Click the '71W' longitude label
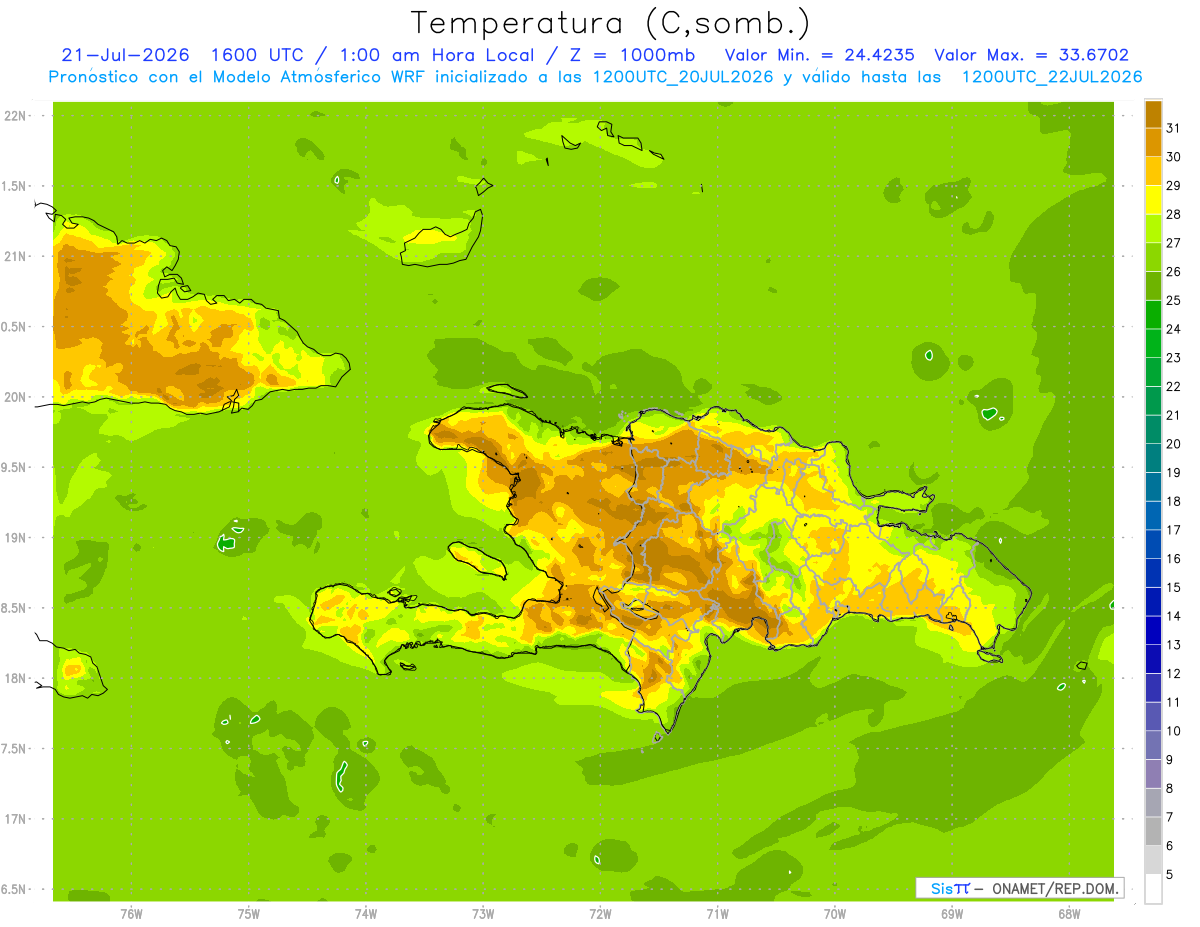The image size is (1200, 927). (717, 913)
